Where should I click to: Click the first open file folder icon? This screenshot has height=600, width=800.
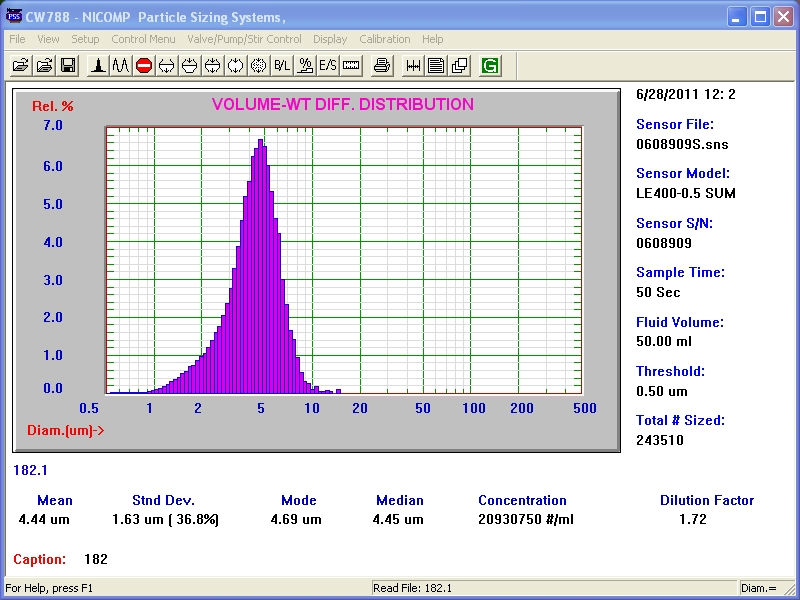pos(20,66)
